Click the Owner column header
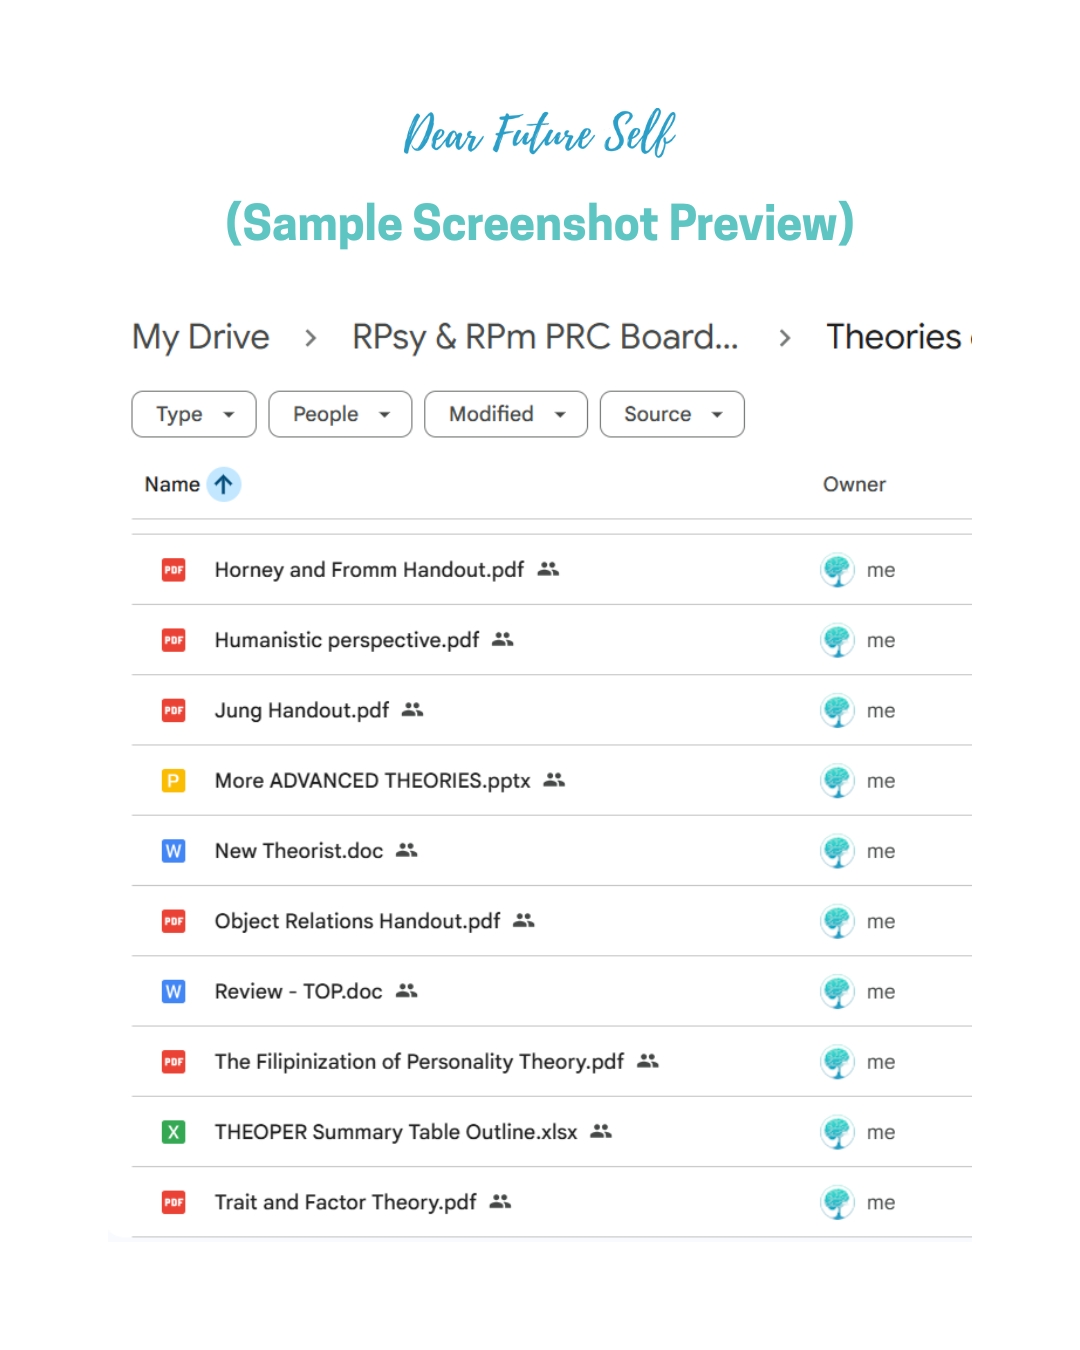This screenshot has height=1350, width=1080. coord(854,485)
